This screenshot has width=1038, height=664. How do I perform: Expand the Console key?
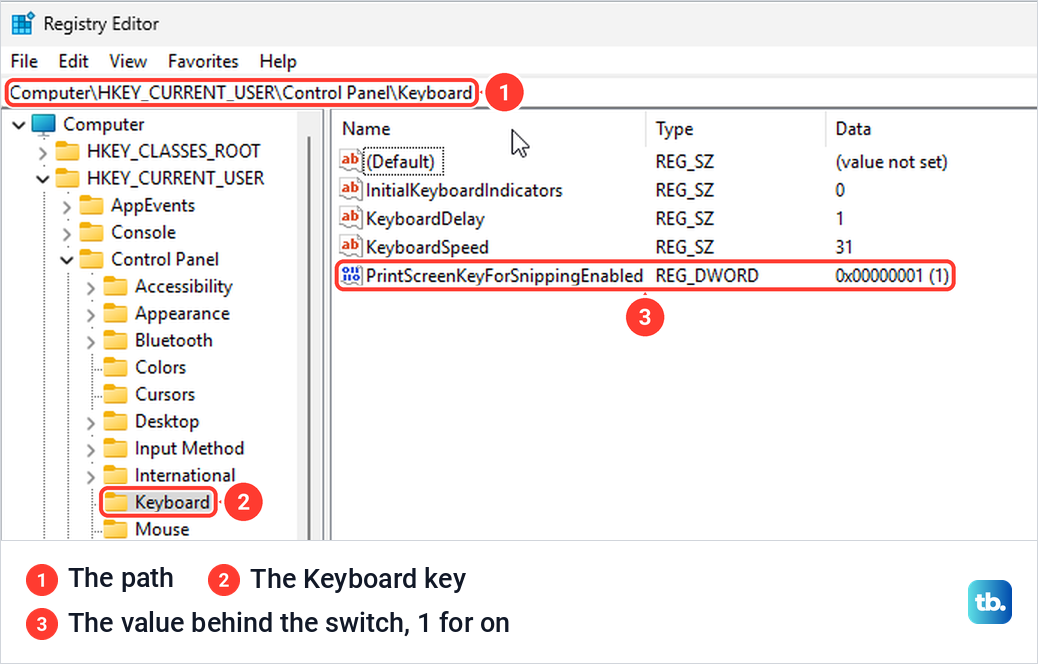tap(67, 234)
